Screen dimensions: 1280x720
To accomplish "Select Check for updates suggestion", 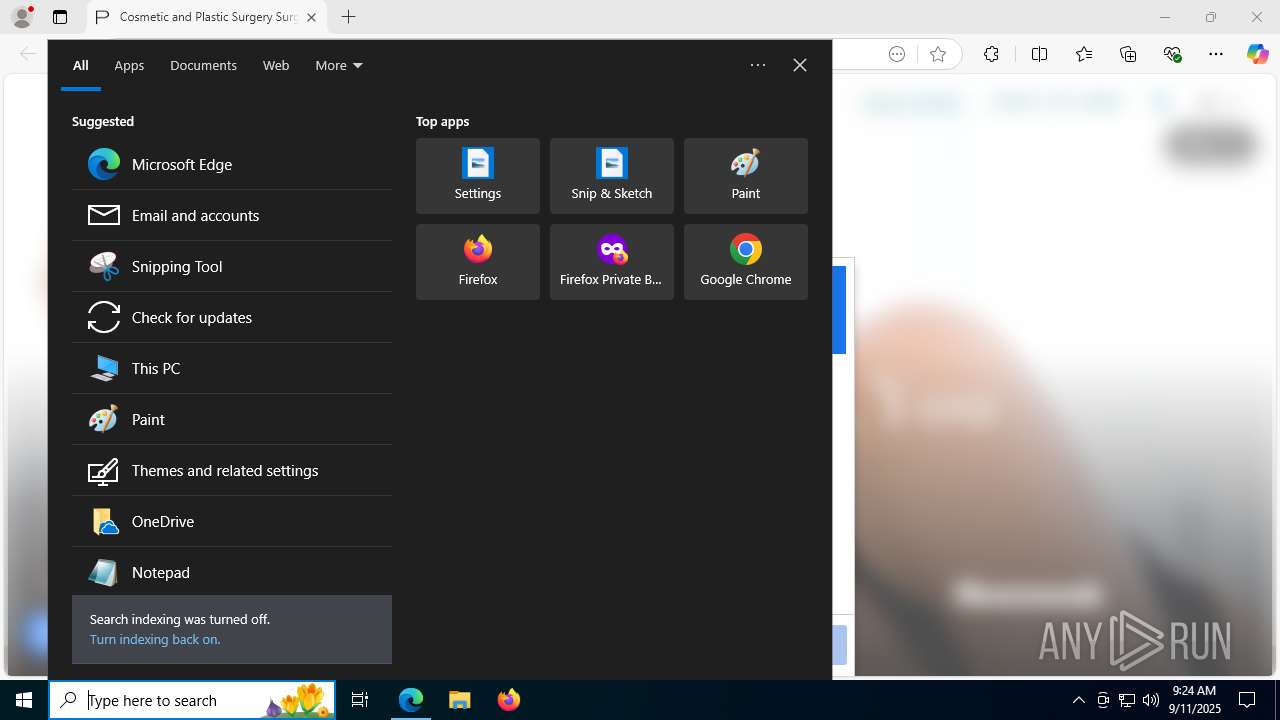I will click(x=232, y=317).
